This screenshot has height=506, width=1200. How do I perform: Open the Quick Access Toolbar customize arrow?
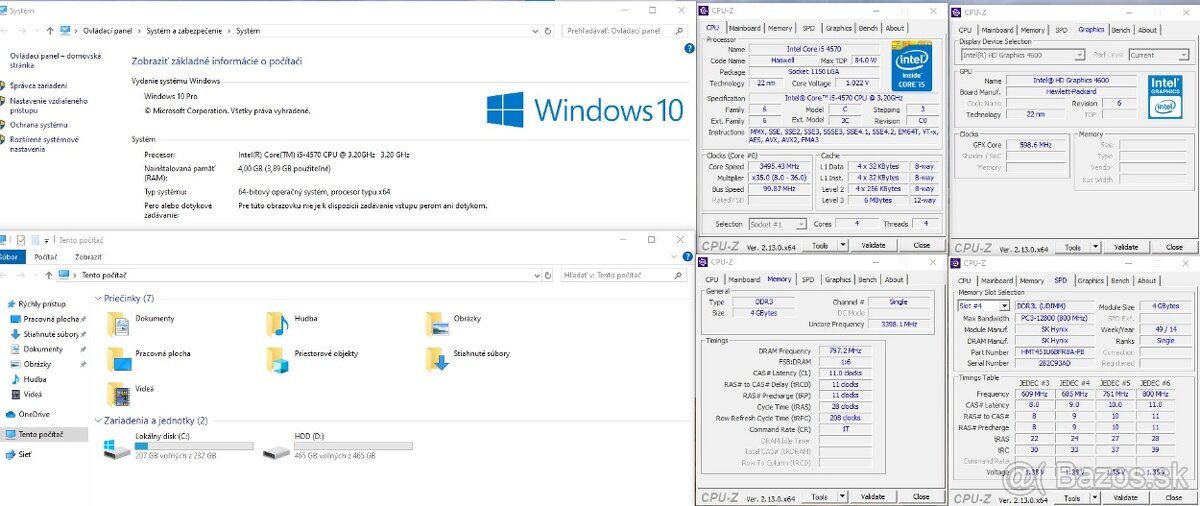(48, 240)
